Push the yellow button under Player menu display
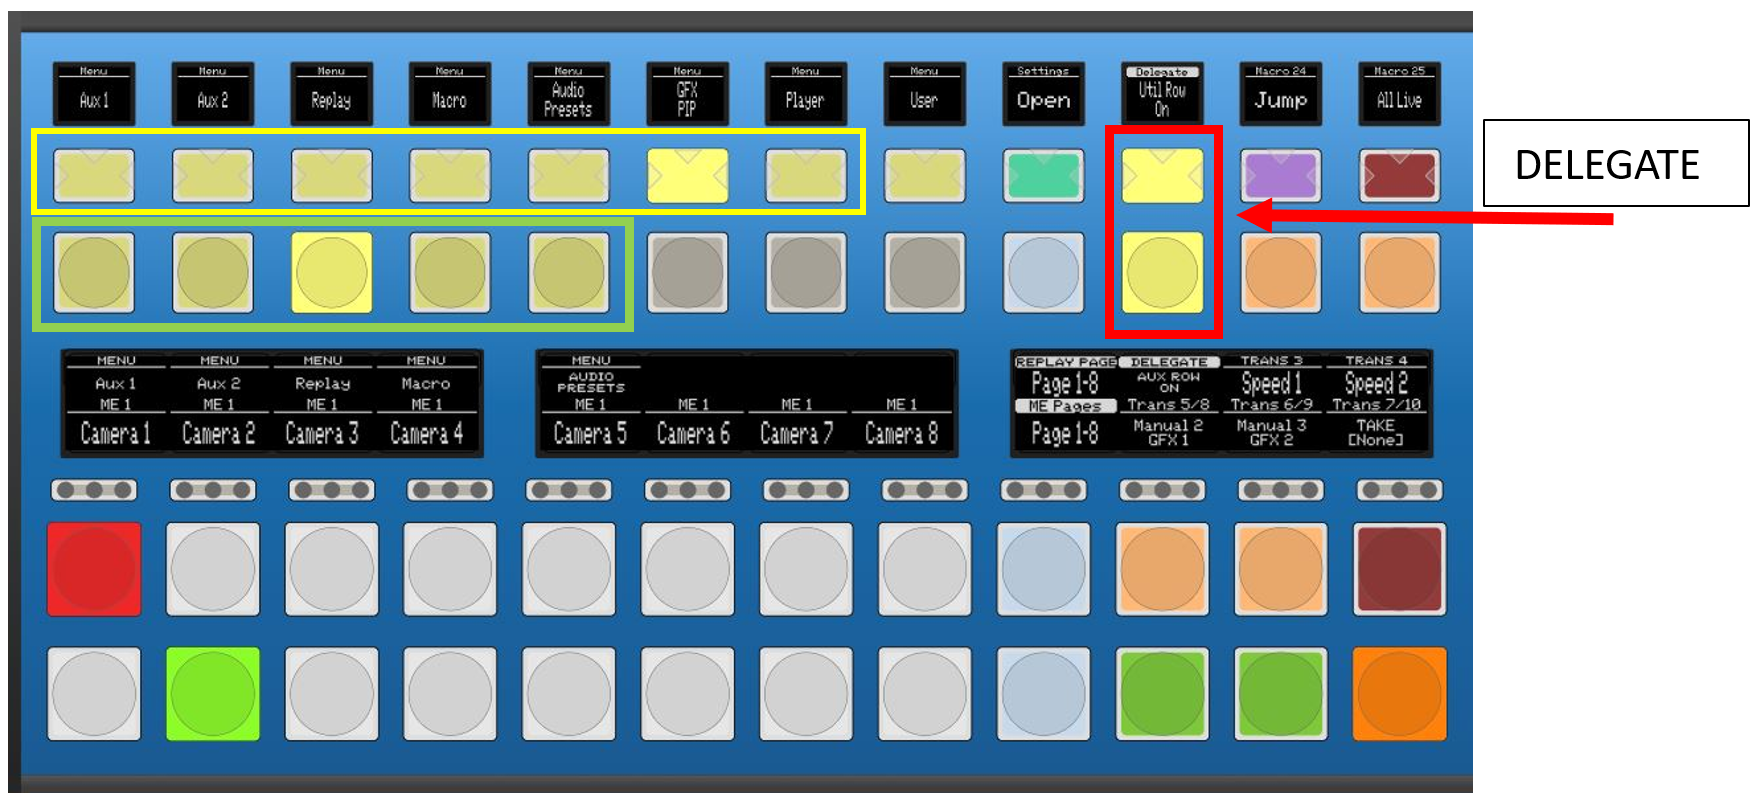This screenshot has width=1758, height=805. pos(806,176)
